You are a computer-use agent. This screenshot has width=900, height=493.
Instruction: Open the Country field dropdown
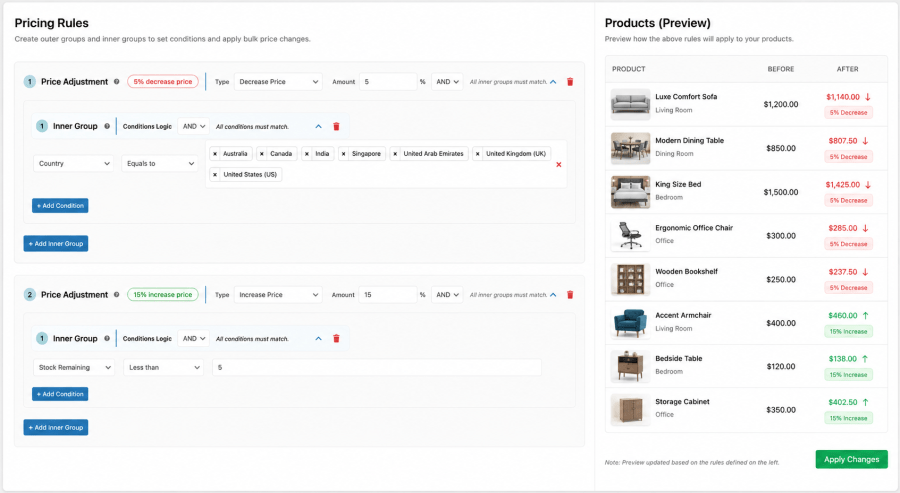coord(74,164)
